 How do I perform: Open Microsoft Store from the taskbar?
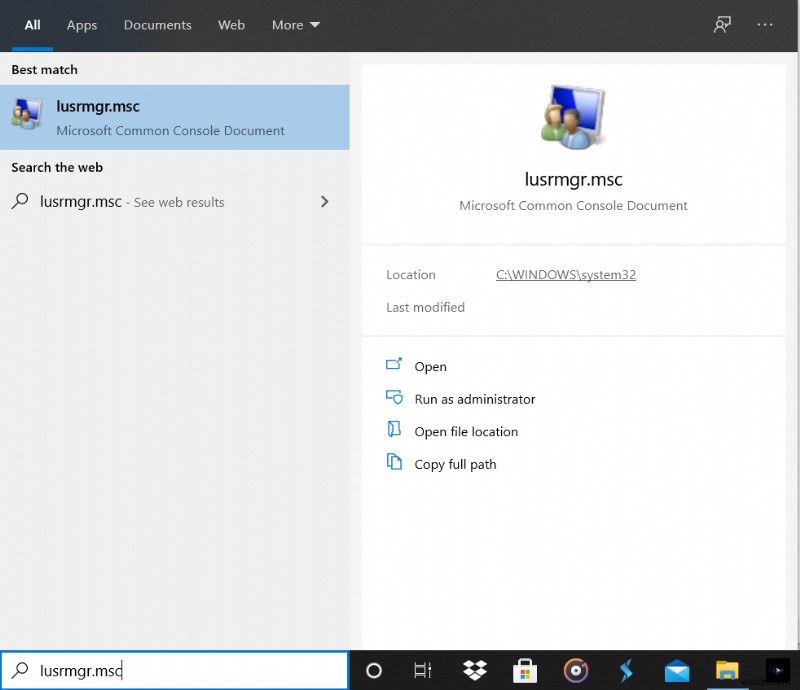coord(525,670)
